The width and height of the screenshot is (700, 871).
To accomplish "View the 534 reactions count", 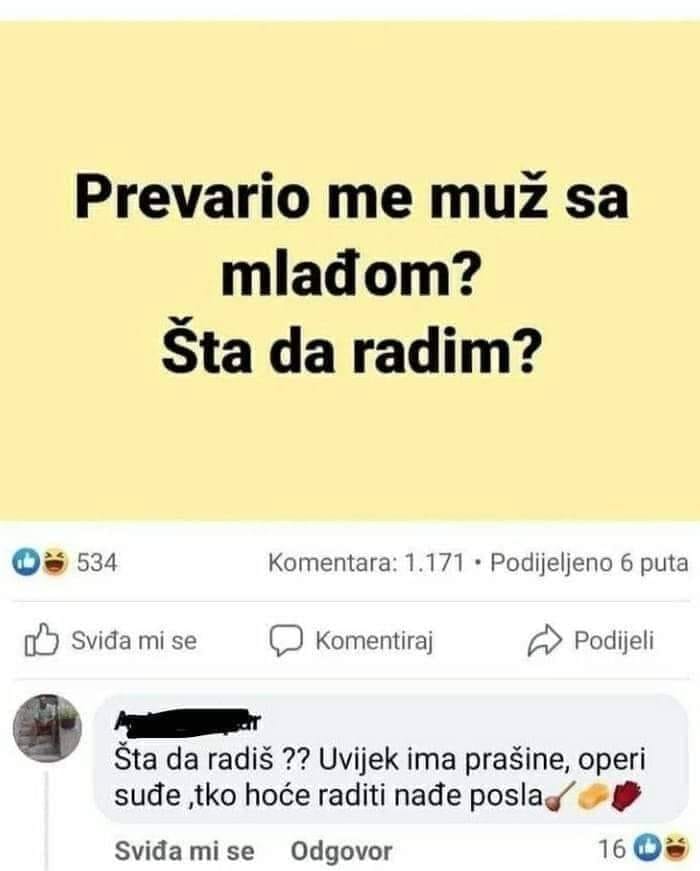I will click(97, 562).
